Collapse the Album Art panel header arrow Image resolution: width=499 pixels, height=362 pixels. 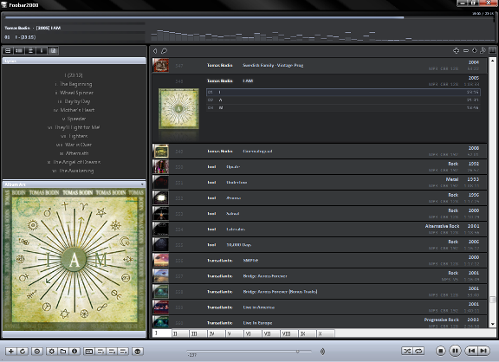pyautogui.click(x=142, y=184)
